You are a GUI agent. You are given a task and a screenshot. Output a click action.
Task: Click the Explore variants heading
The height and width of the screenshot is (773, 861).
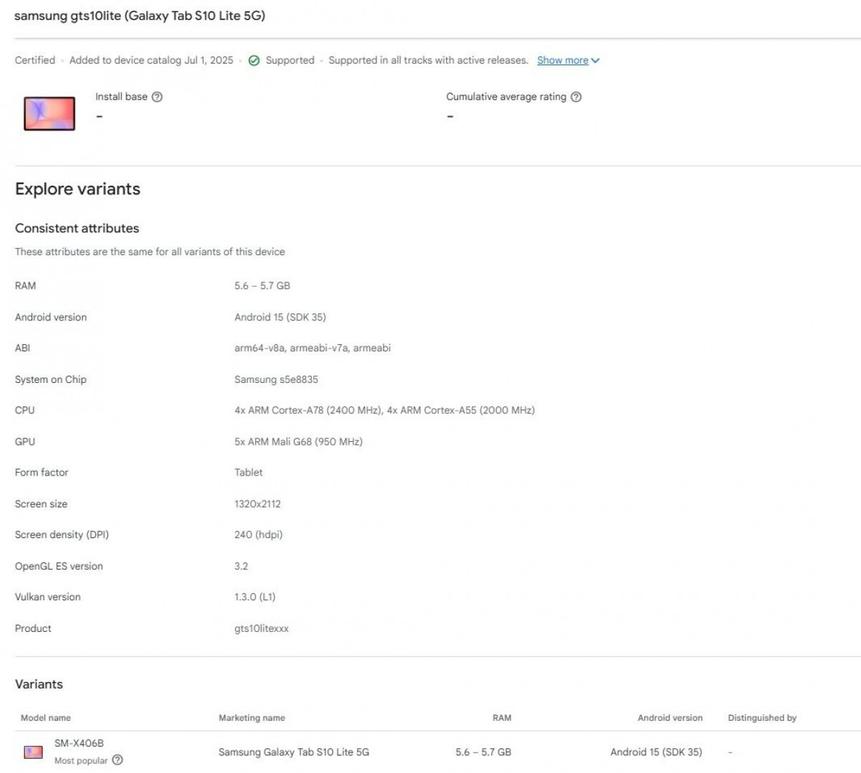click(x=77, y=189)
